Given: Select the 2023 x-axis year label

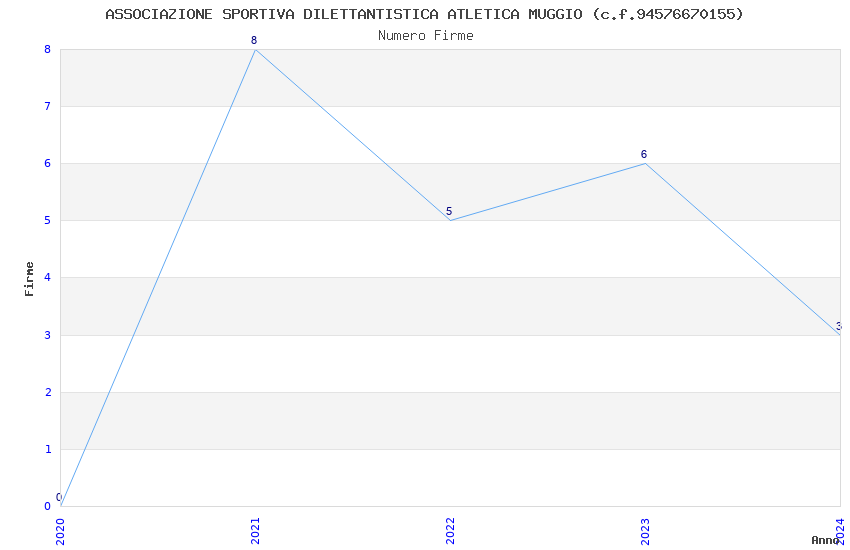Looking at the screenshot, I should (x=645, y=530).
